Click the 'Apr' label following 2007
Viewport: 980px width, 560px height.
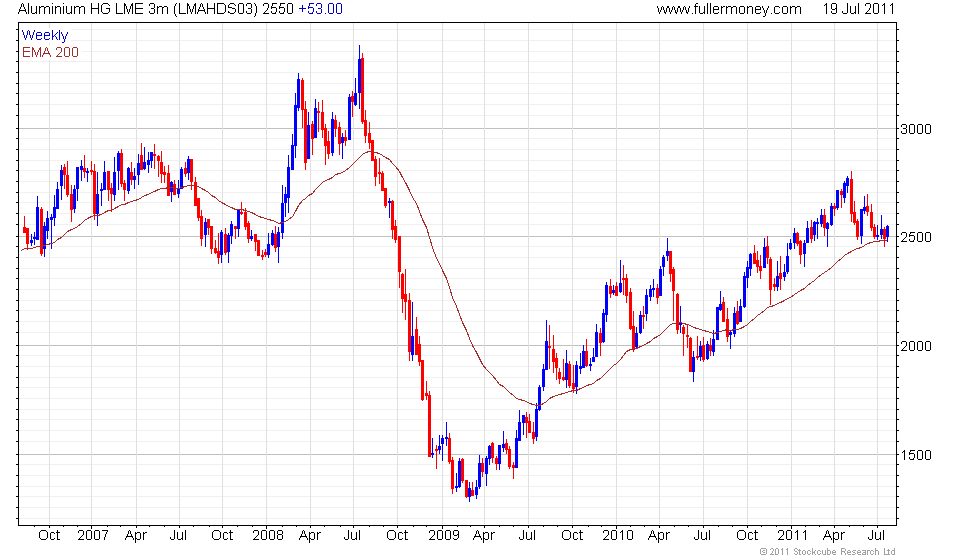136,536
